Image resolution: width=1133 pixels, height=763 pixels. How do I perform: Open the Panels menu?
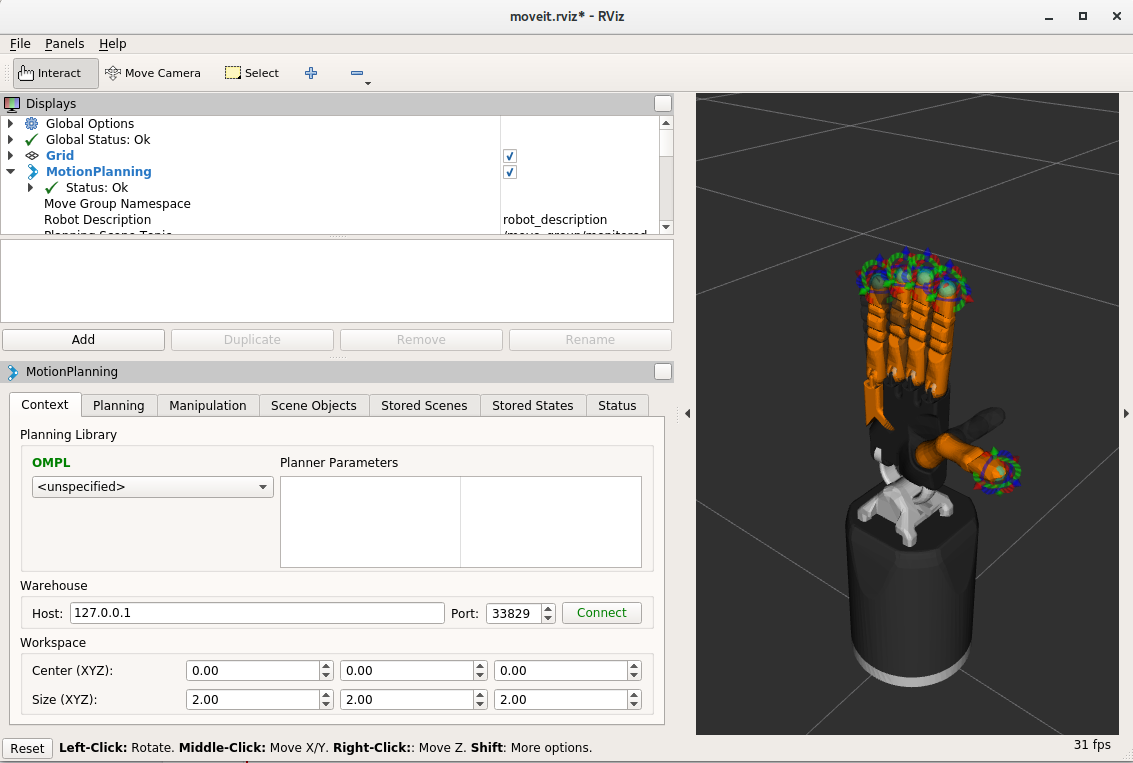tap(64, 43)
